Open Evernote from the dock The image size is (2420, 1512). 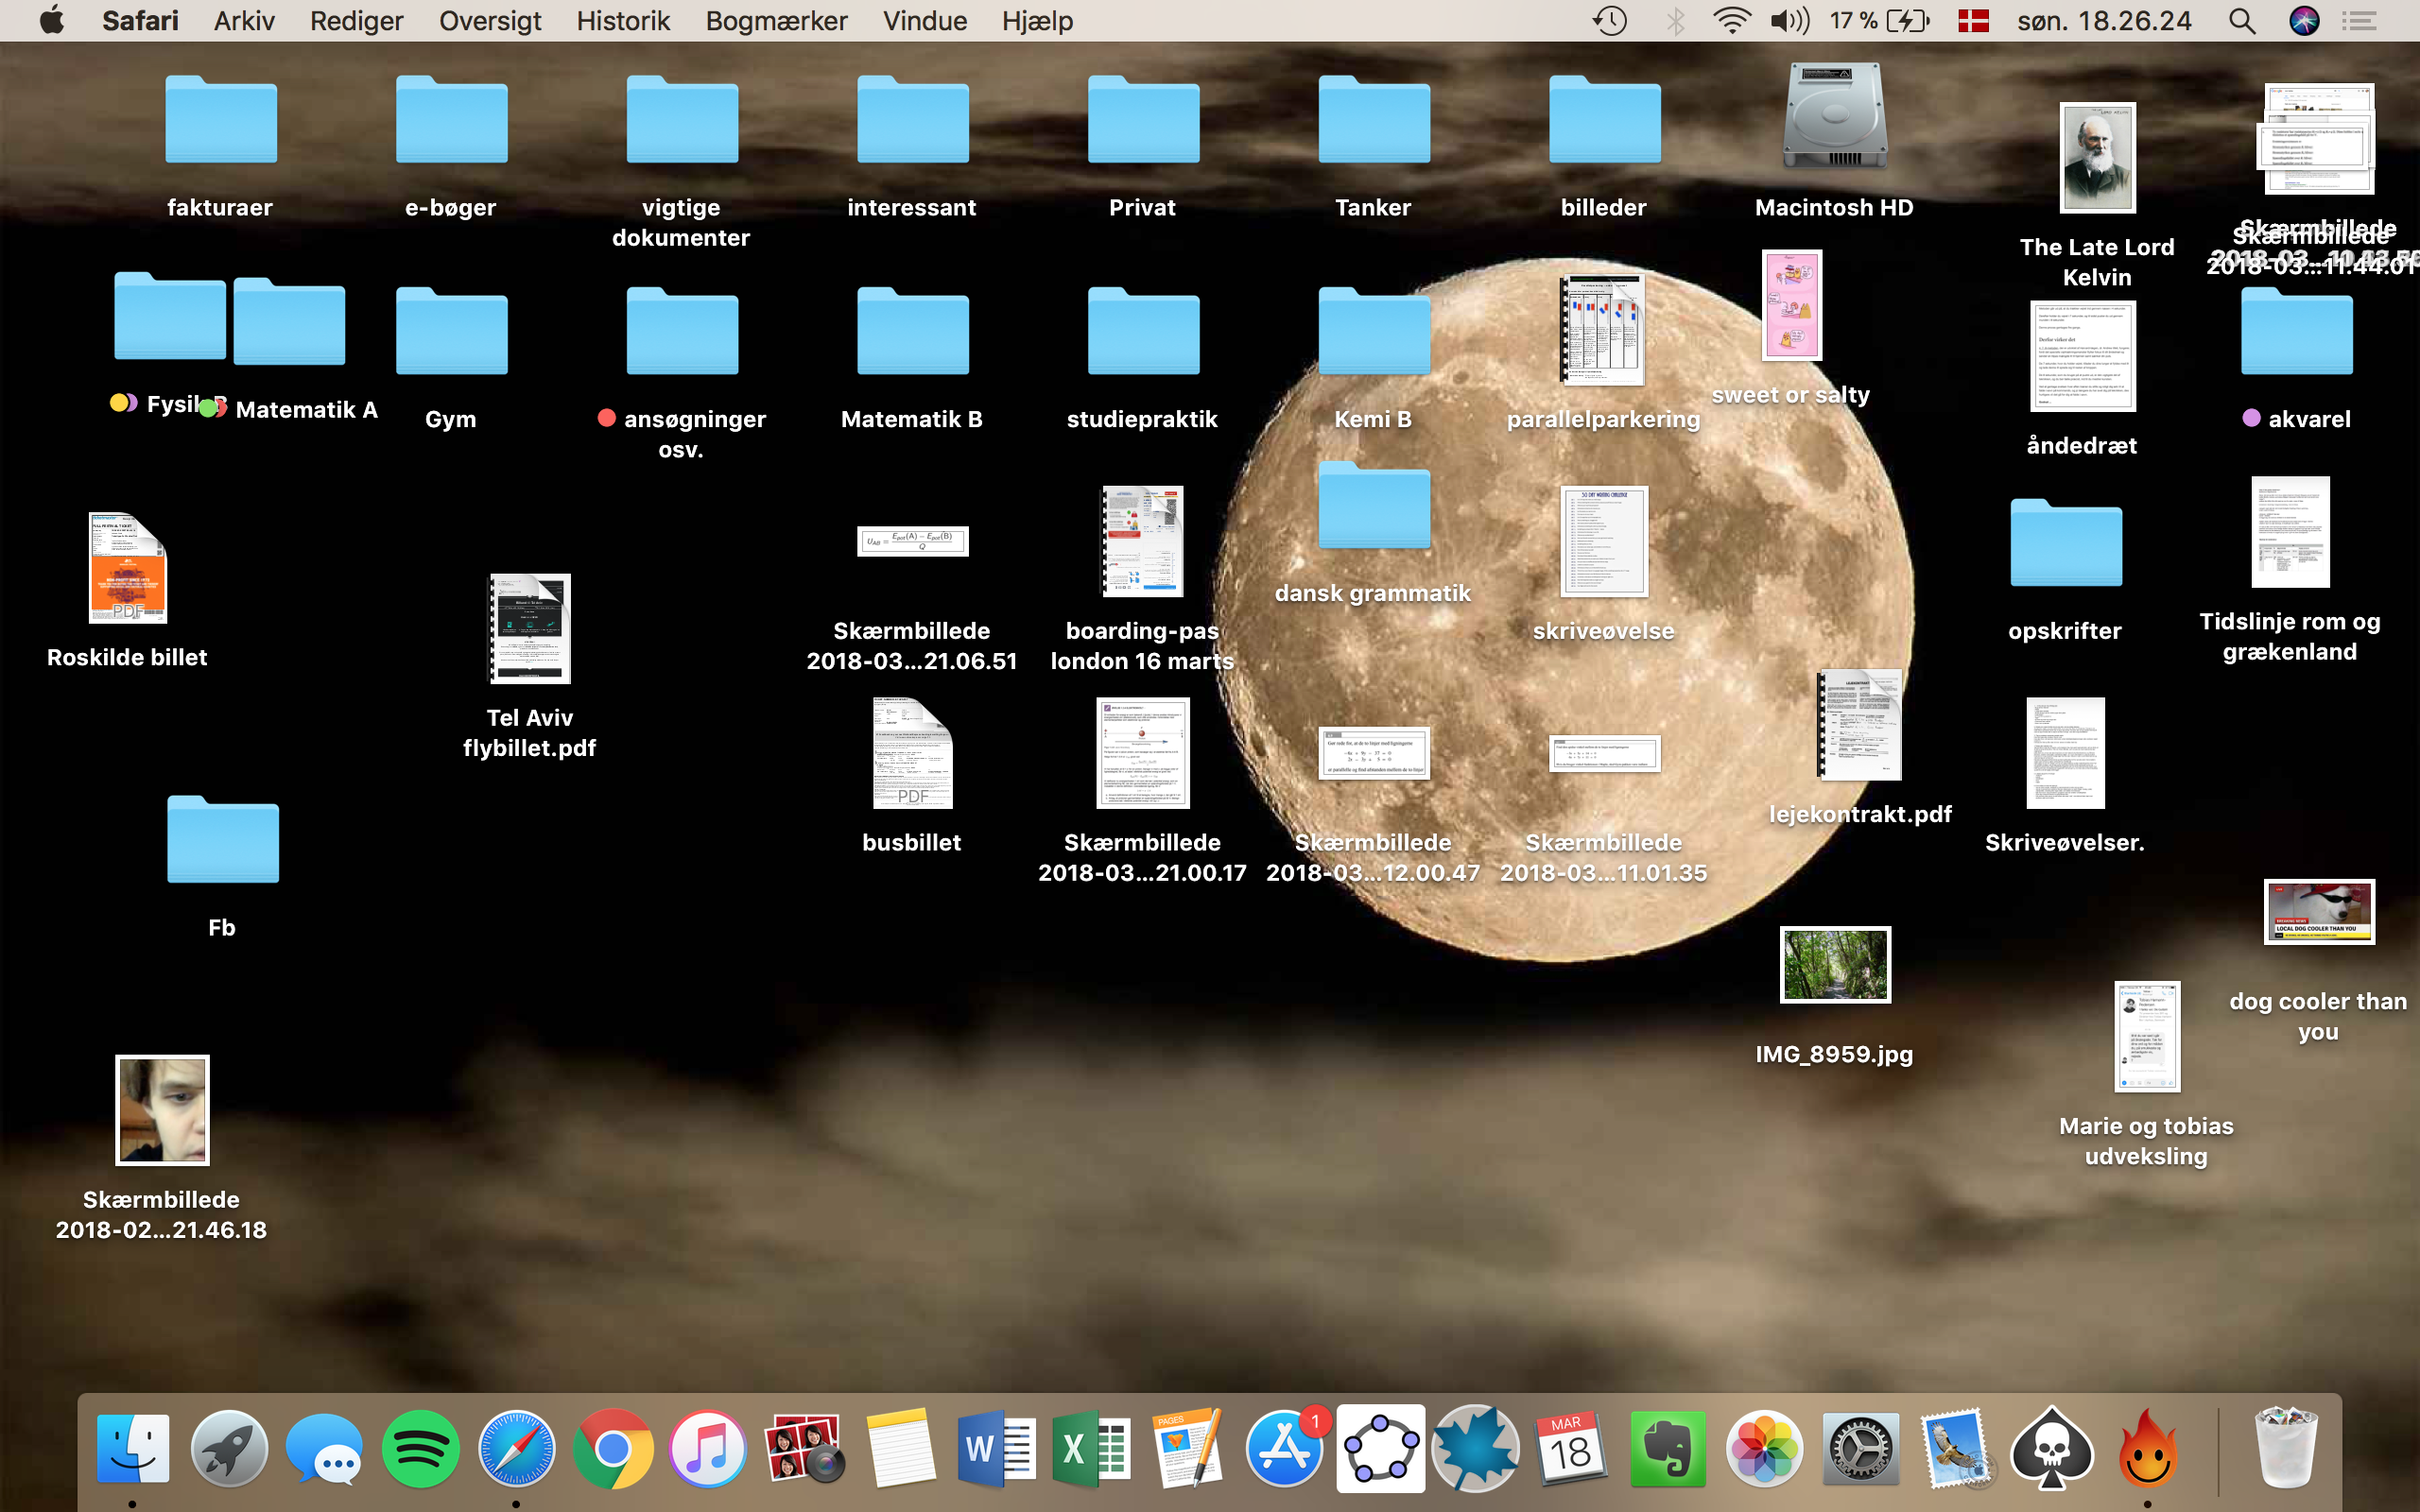click(1667, 1449)
